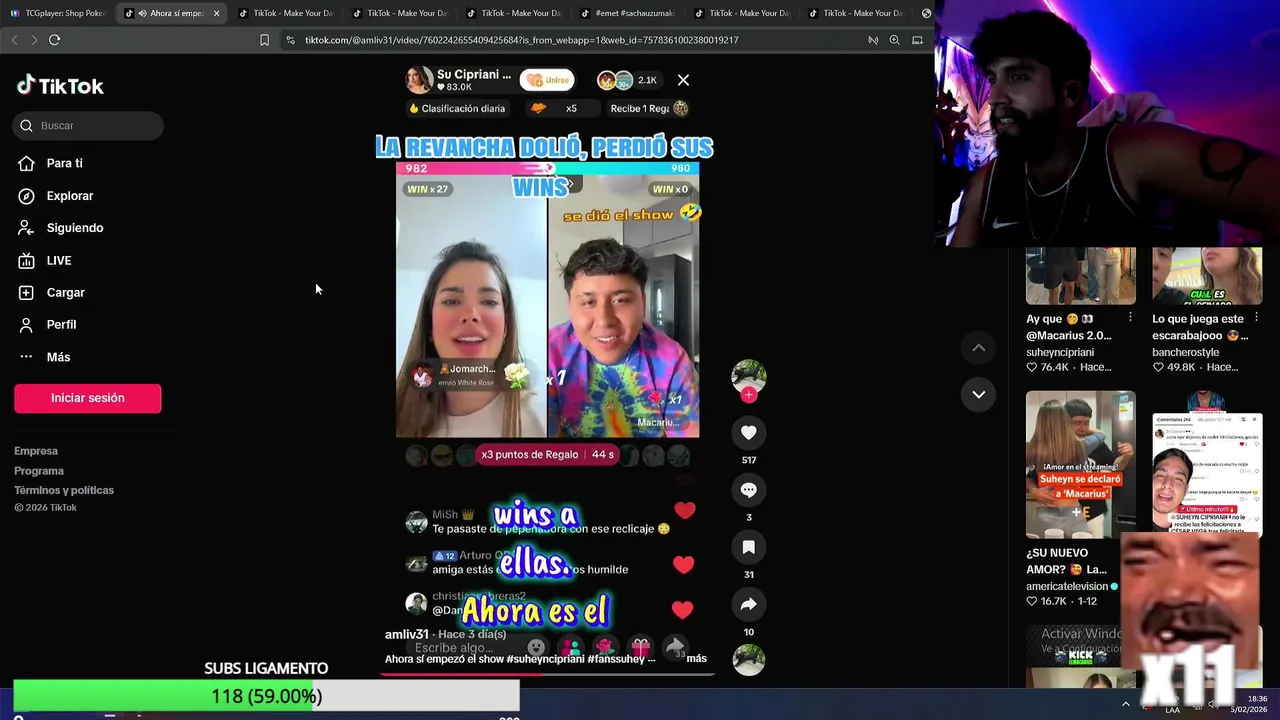Open the 'Lo que juega este escarabajooo' thumbnail
This screenshot has width=1280, height=720.
pyautogui.click(x=1207, y=276)
